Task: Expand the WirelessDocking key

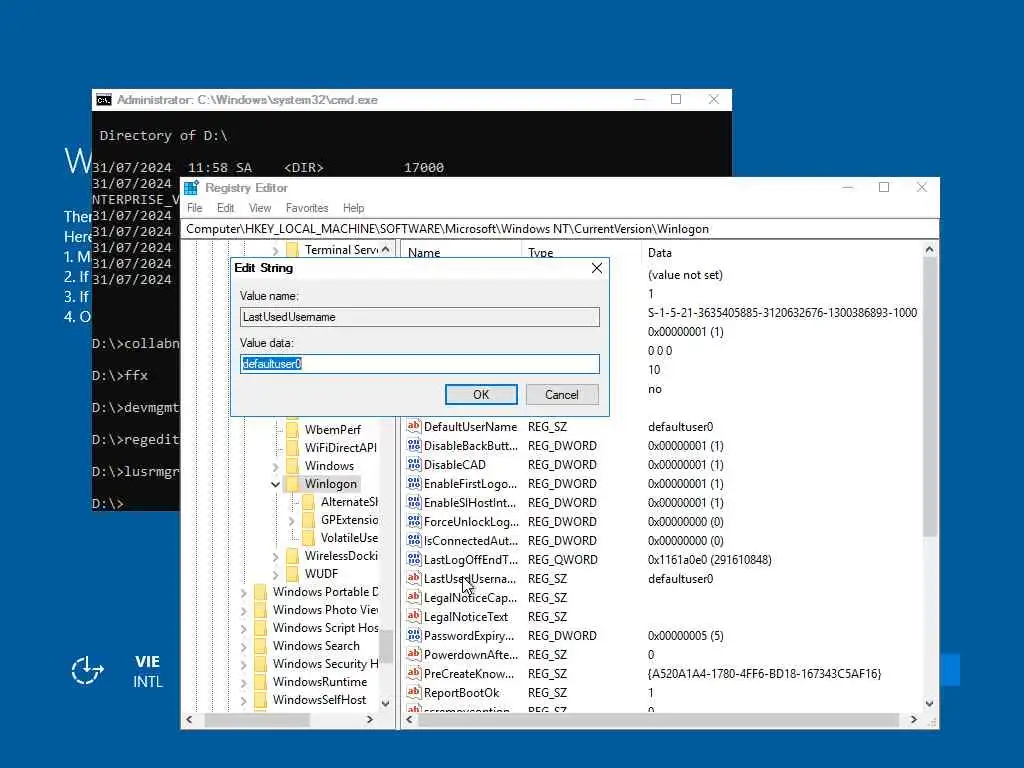Action: click(x=275, y=556)
